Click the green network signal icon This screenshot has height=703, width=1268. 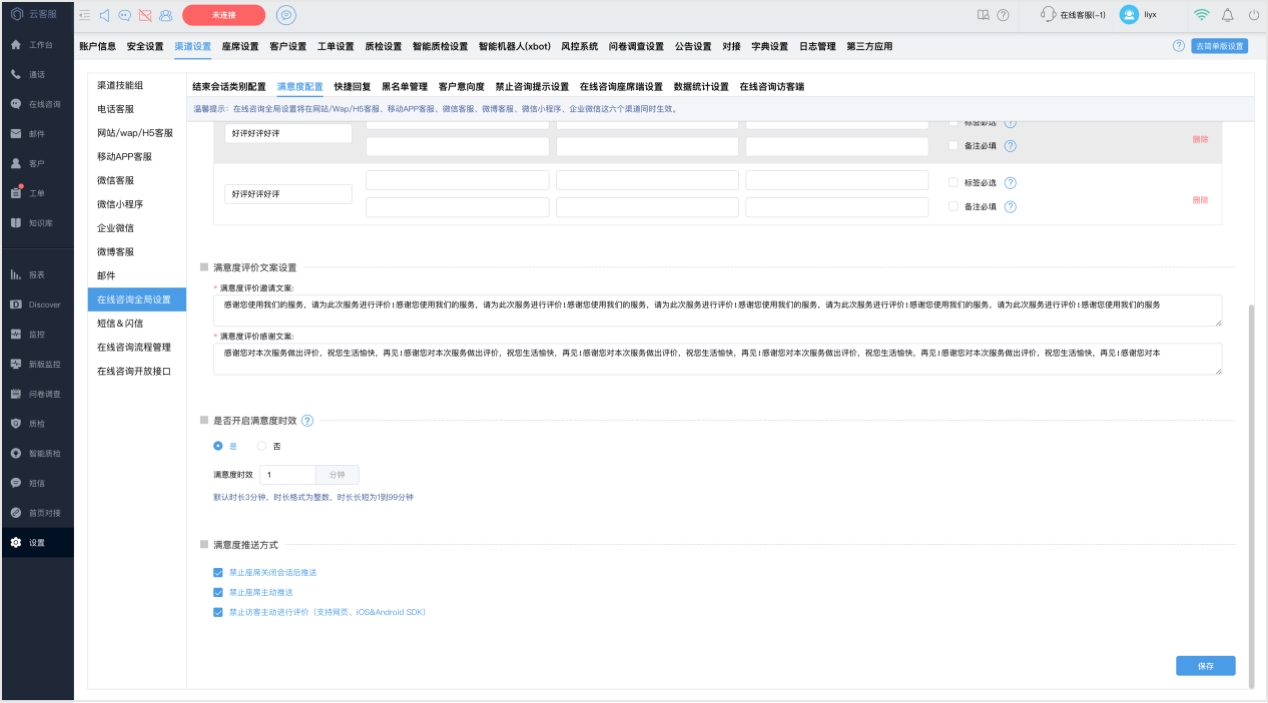1201,15
